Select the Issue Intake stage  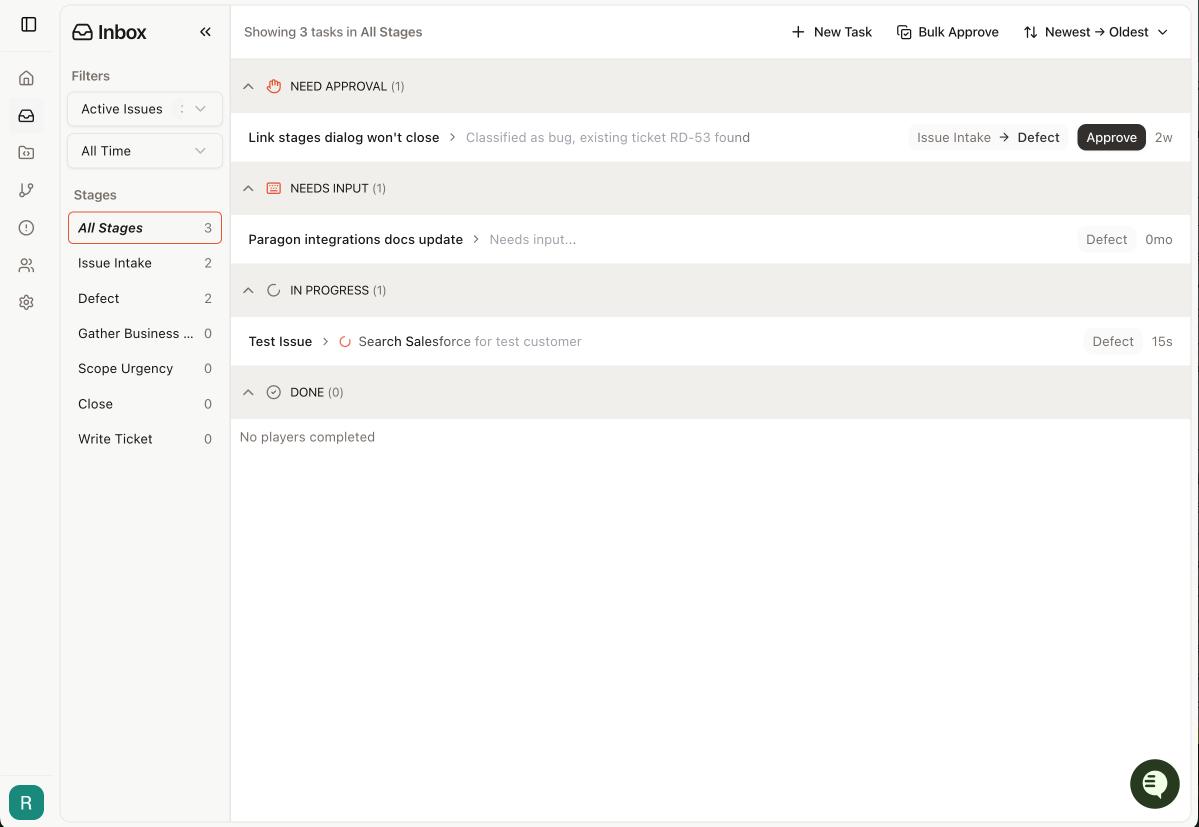pyautogui.click(x=113, y=262)
